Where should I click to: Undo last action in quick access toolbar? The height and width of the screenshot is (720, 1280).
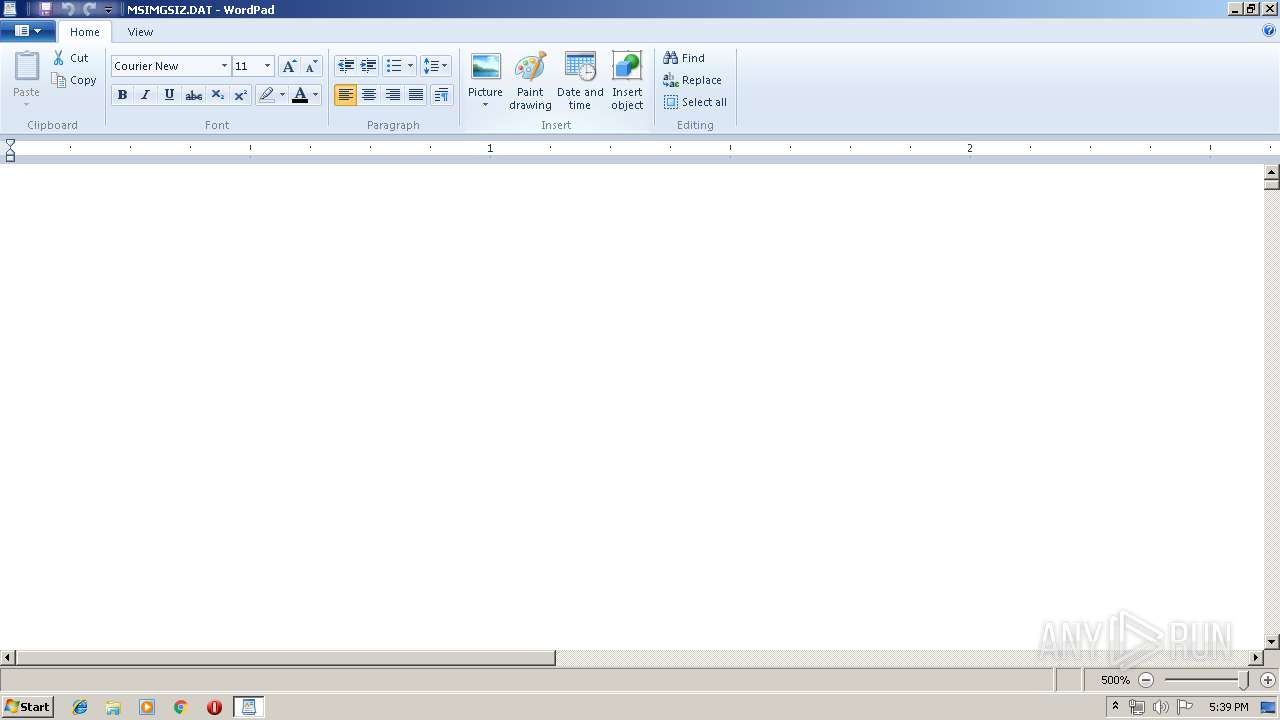(x=67, y=9)
